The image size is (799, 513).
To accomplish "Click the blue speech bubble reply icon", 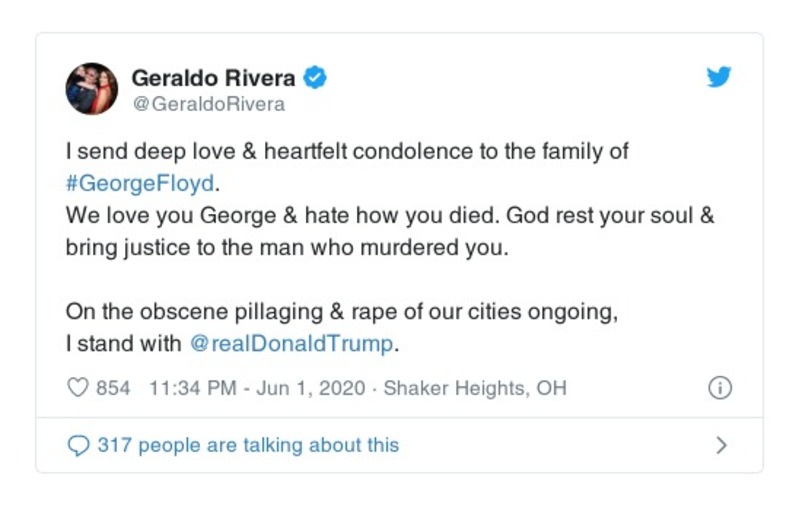I will [77, 445].
